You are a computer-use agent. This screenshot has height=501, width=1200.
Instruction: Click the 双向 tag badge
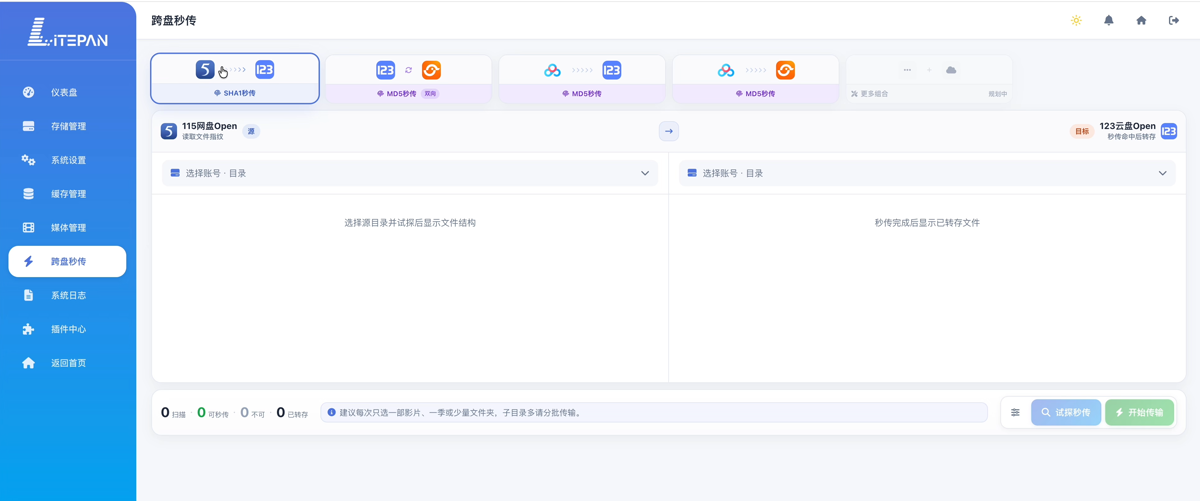(x=430, y=94)
